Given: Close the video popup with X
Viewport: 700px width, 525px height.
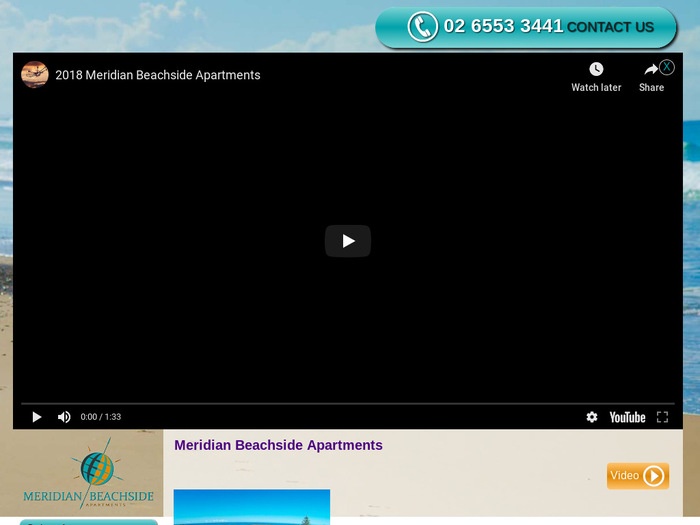Looking at the screenshot, I should pos(667,67).
